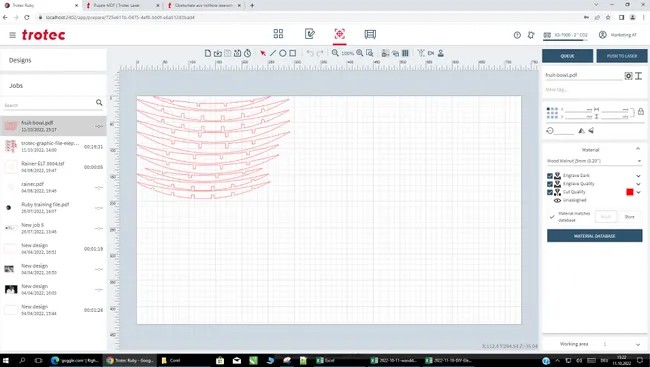The width and height of the screenshot is (650, 367).
Task: Zoom out of the canvas
Action: coord(335,53)
